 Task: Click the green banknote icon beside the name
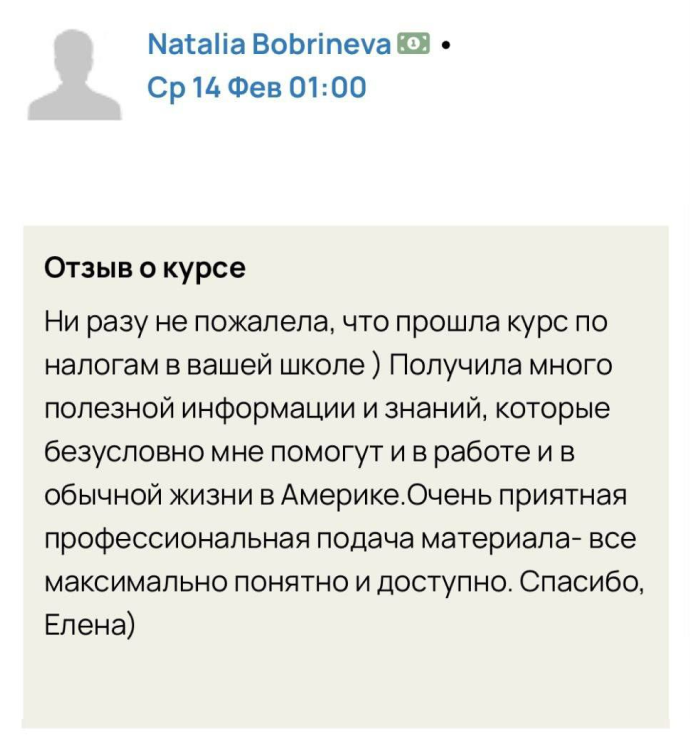413,44
